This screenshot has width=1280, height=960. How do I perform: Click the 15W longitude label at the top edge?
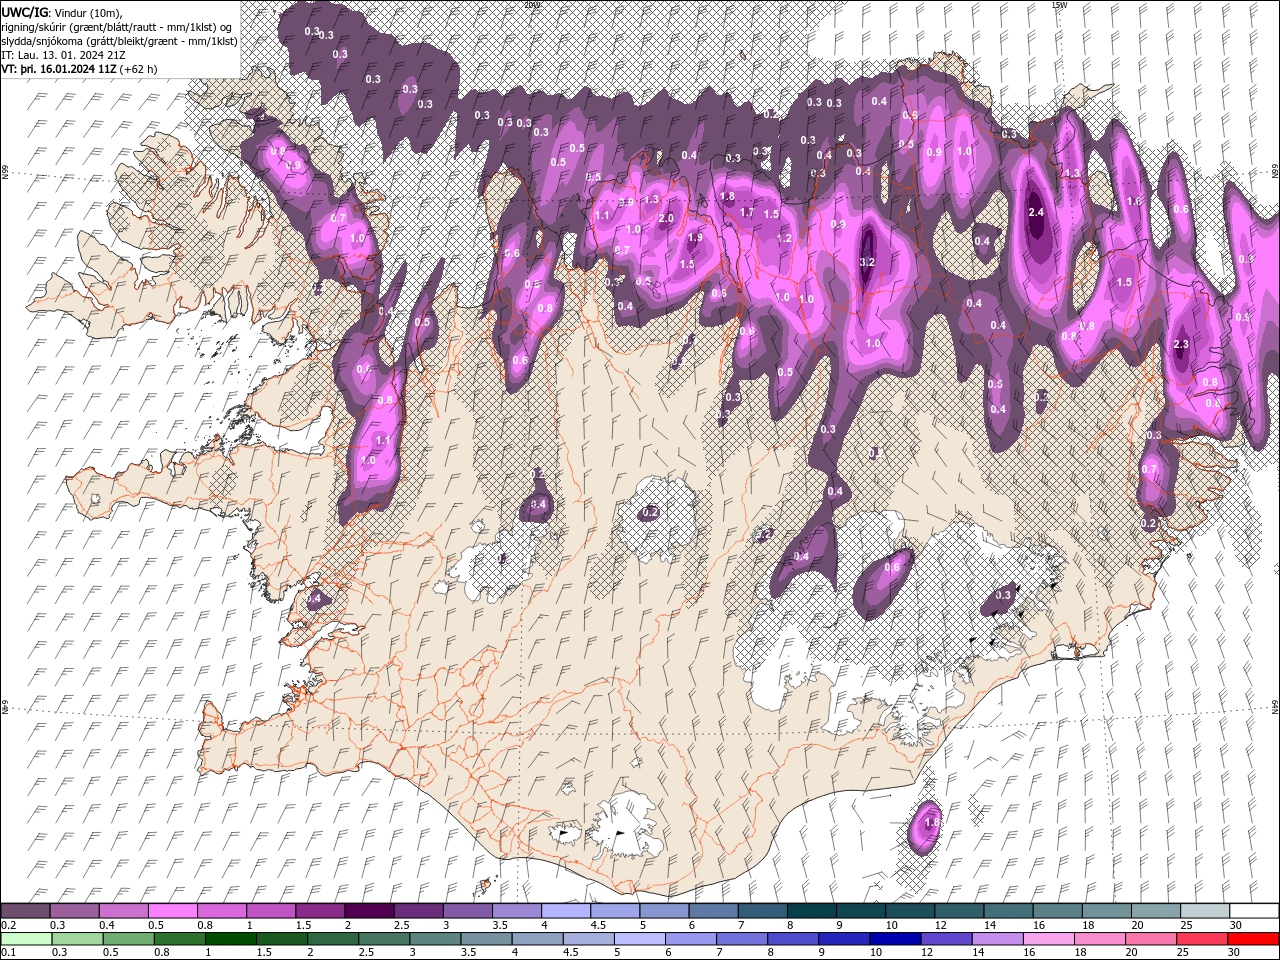[1059, 5]
